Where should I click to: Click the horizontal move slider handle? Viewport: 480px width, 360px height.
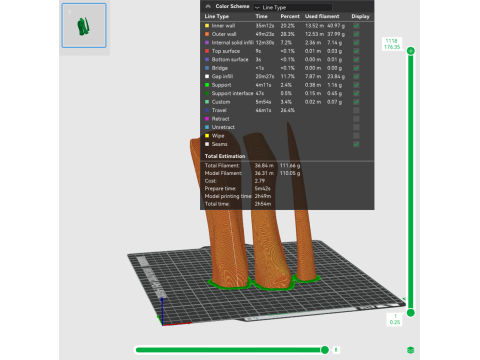(x=325, y=350)
